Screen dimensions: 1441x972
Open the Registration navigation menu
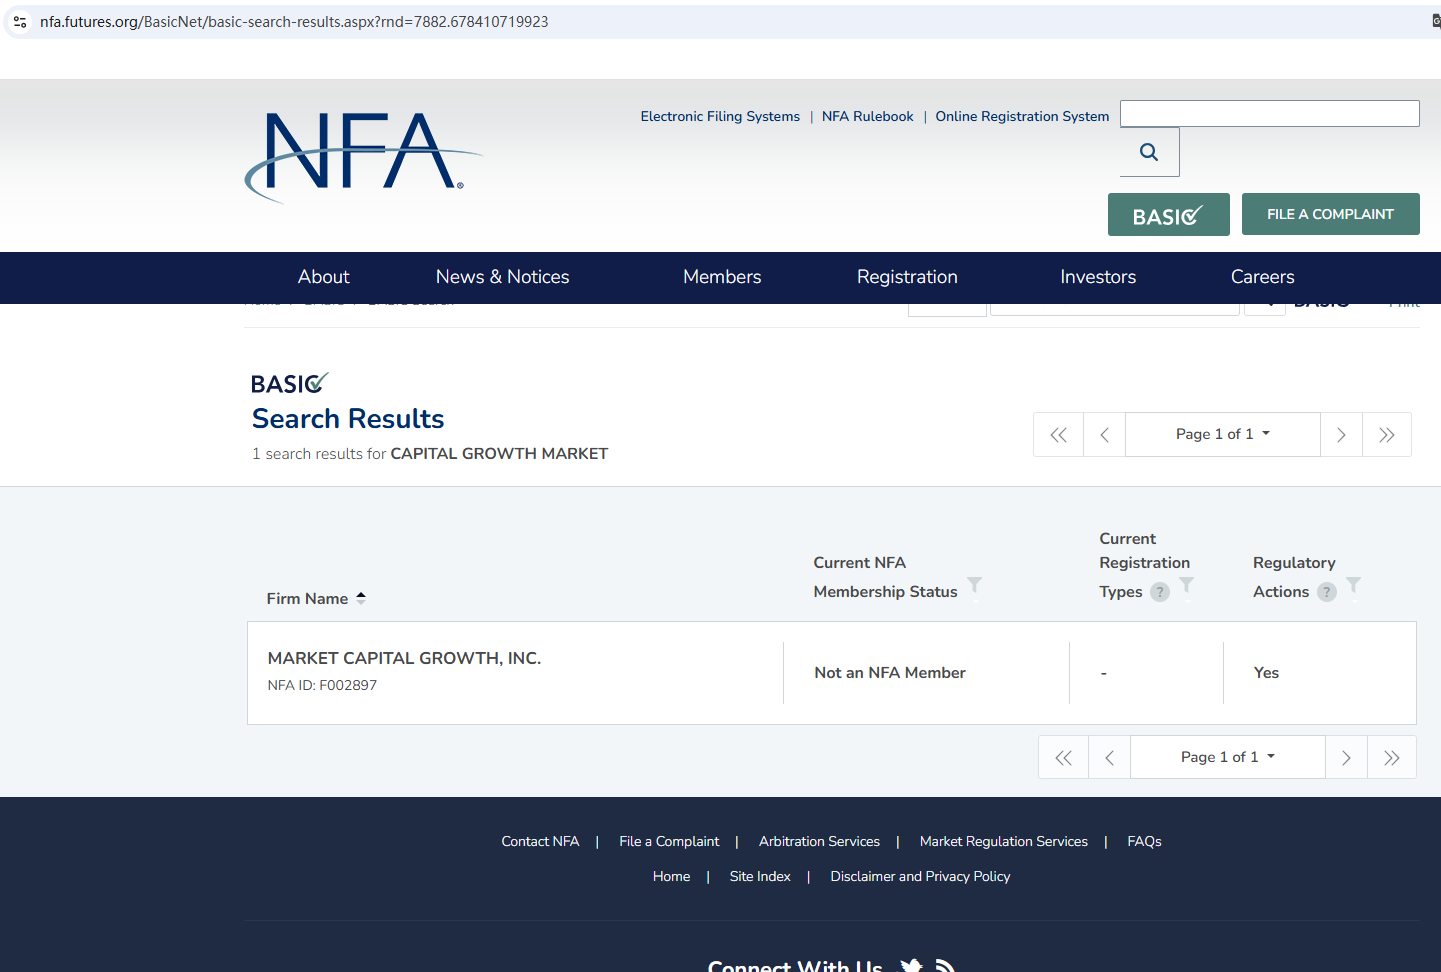click(x=907, y=277)
